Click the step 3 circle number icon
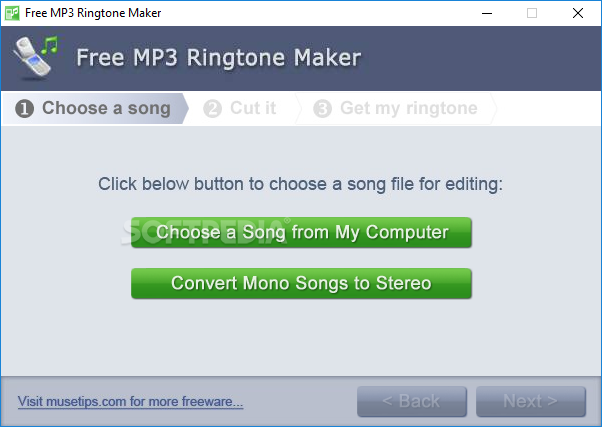 (322, 109)
